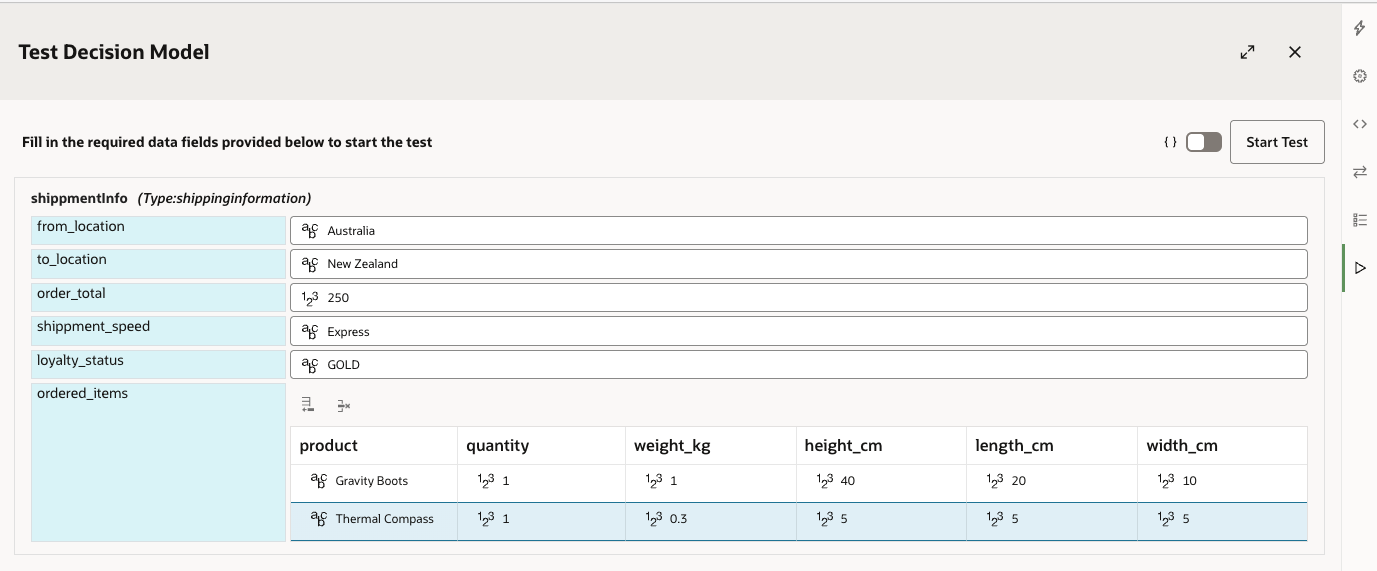Click quantity cell in Thermal Compass row
The height and width of the screenshot is (571, 1377).
point(541,519)
